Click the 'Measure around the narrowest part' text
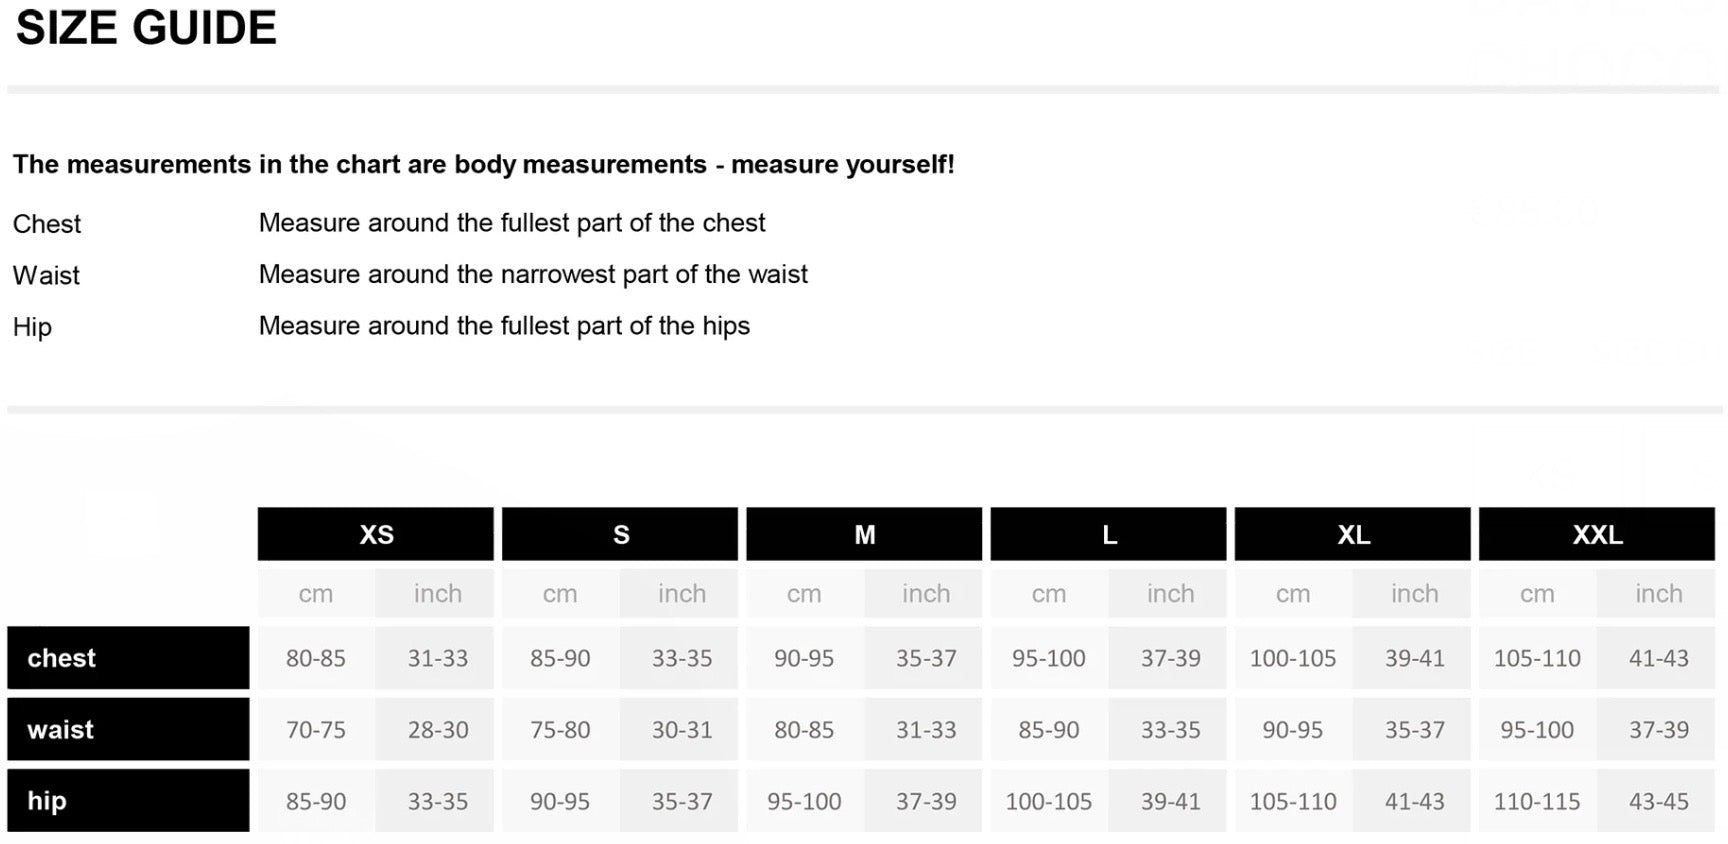Screen dimensions: 1728x844 pyautogui.click(x=533, y=274)
